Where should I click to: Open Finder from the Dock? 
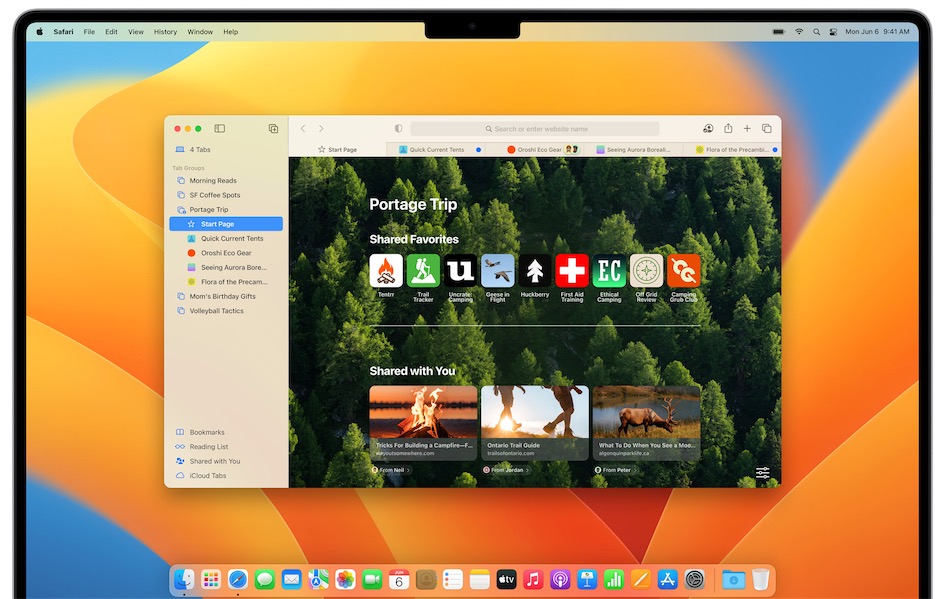184,580
